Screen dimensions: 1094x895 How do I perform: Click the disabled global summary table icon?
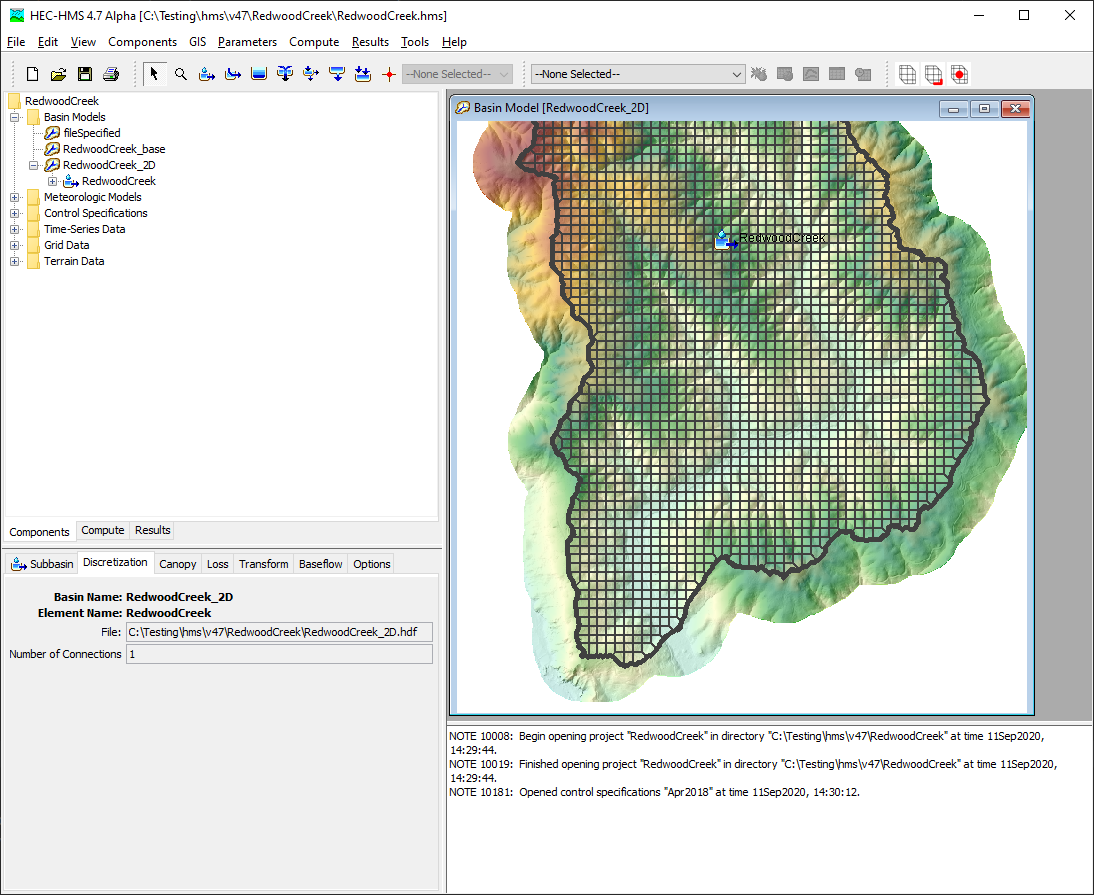pyautogui.click(x=785, y=74)
